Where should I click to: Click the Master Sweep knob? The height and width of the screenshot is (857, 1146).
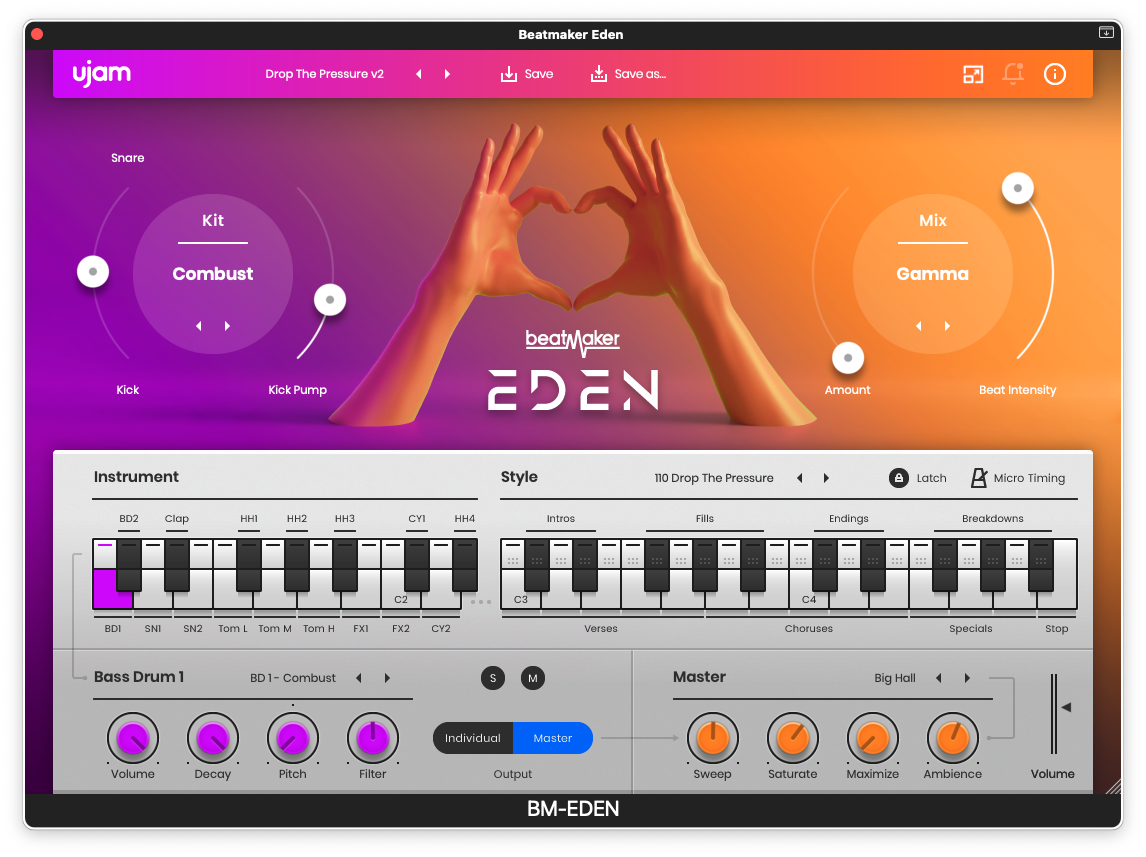[713, 738]
